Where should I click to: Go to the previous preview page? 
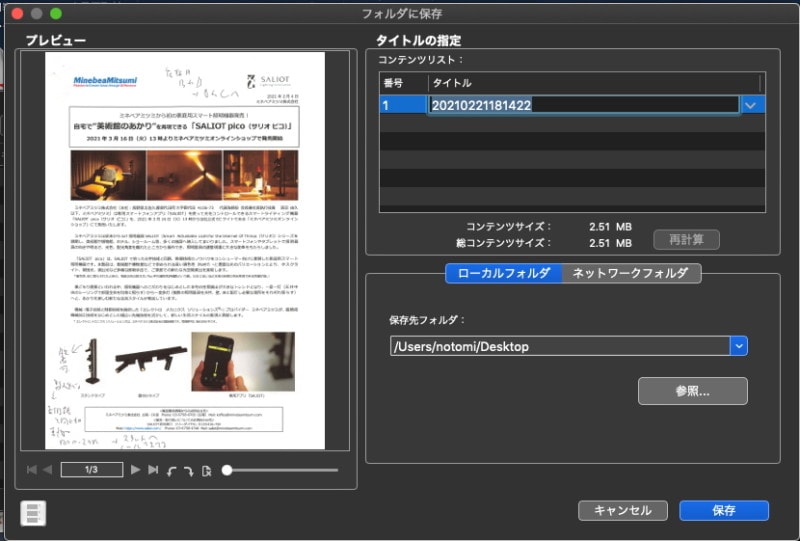point(47,469)
